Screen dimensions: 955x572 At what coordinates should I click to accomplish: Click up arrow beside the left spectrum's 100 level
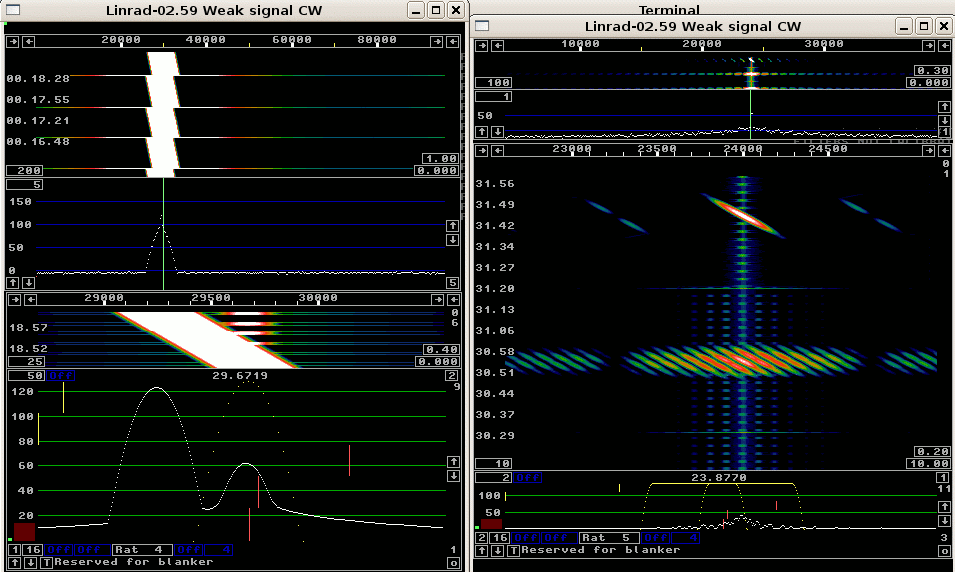click(453, 226)
